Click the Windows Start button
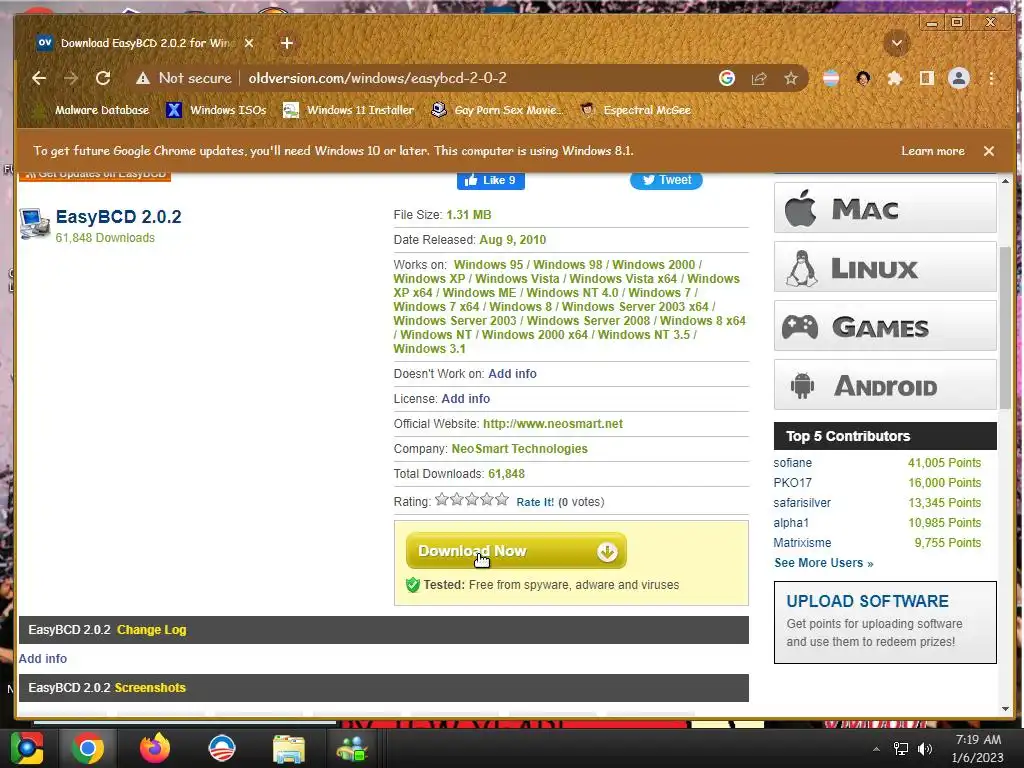Screen dimensions: 1024x768 pos(27,748)
